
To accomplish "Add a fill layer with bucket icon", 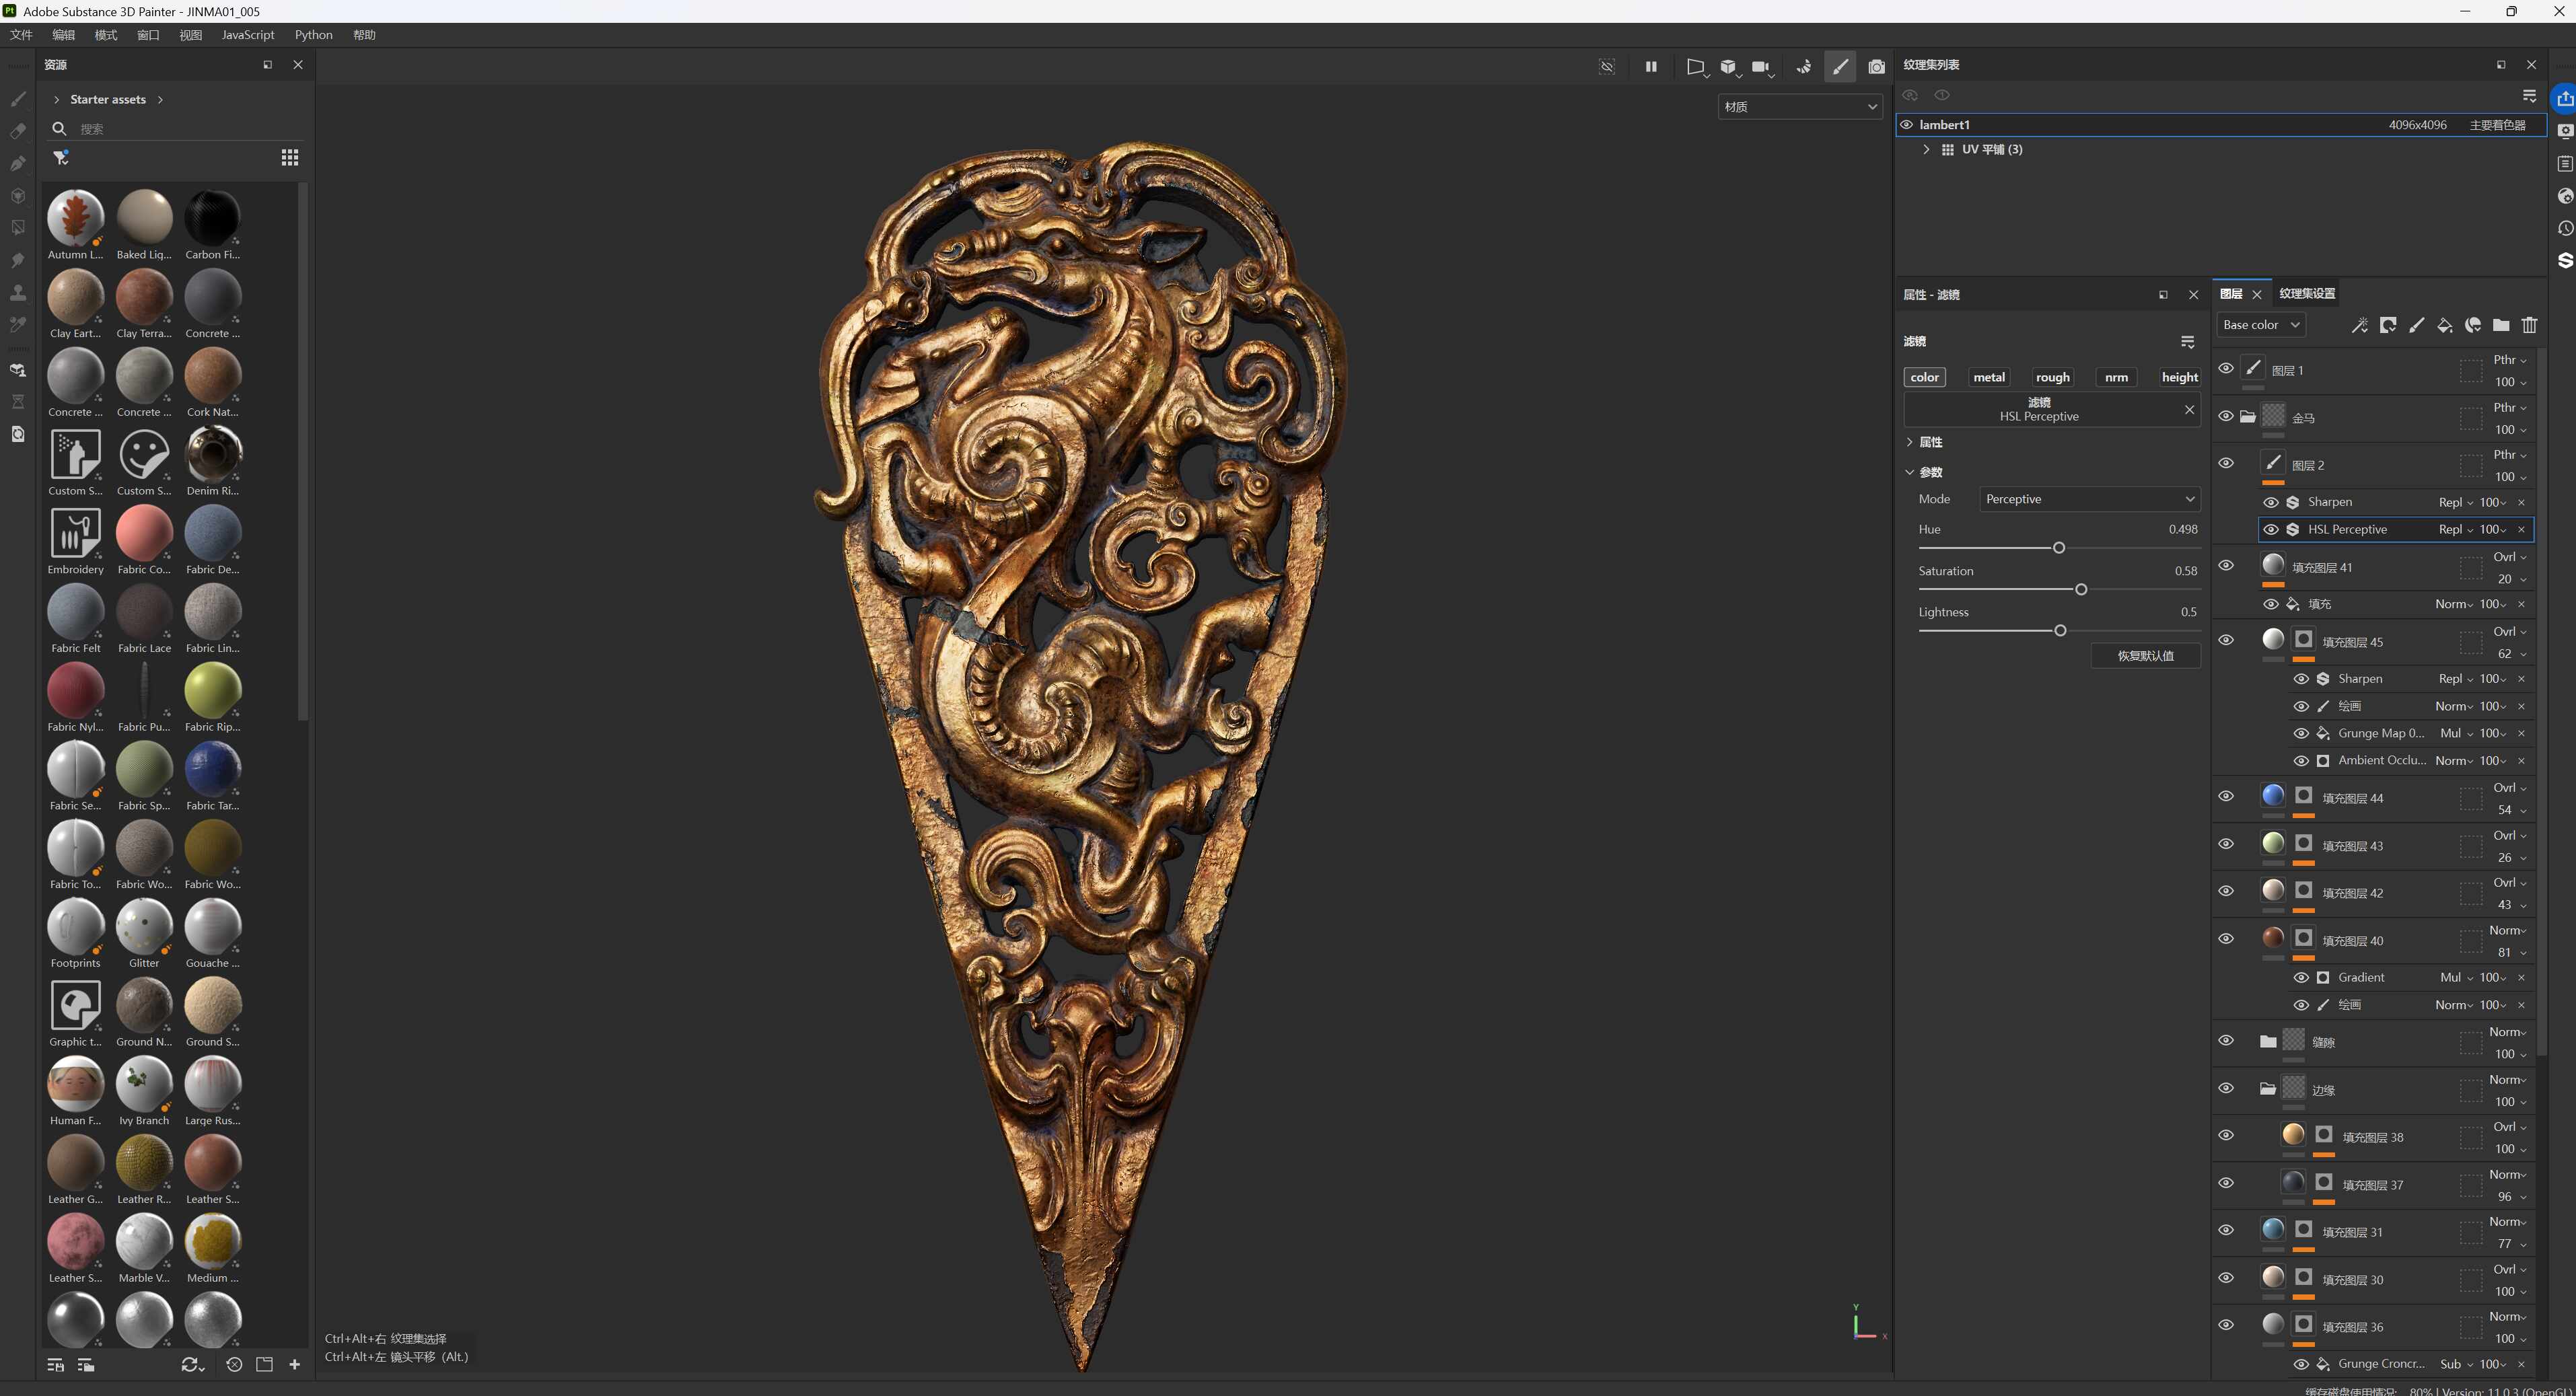I will point(2444,325).
